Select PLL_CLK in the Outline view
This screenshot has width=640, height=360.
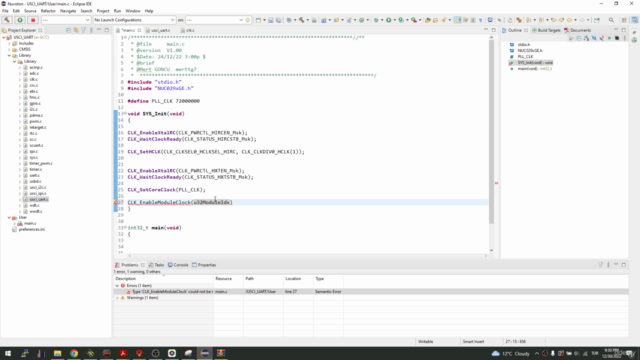point(525,57)
